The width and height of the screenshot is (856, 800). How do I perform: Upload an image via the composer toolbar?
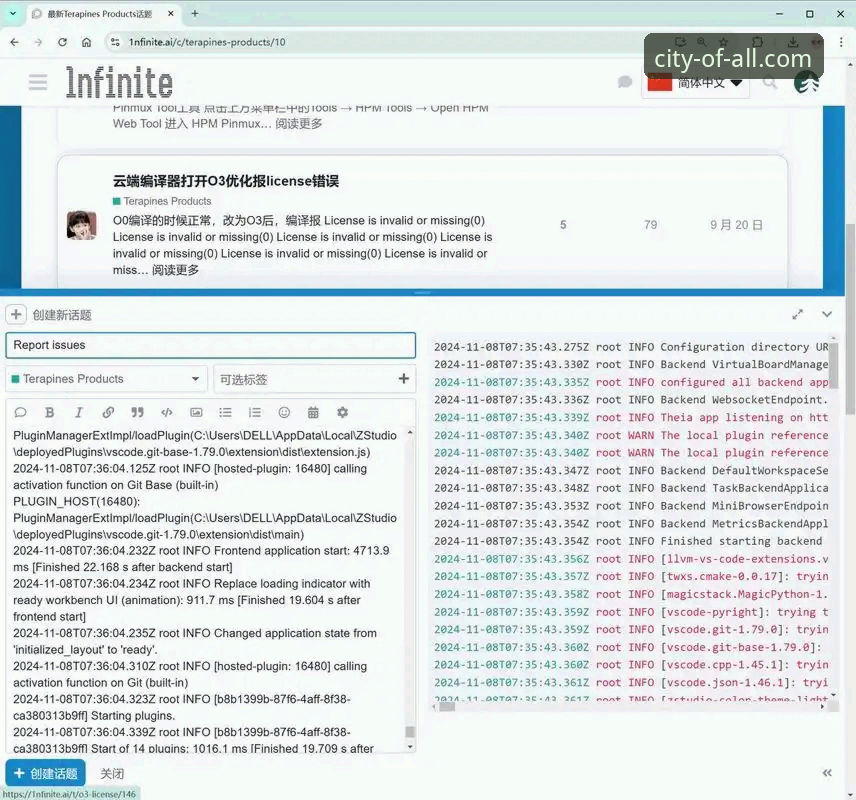196,413
